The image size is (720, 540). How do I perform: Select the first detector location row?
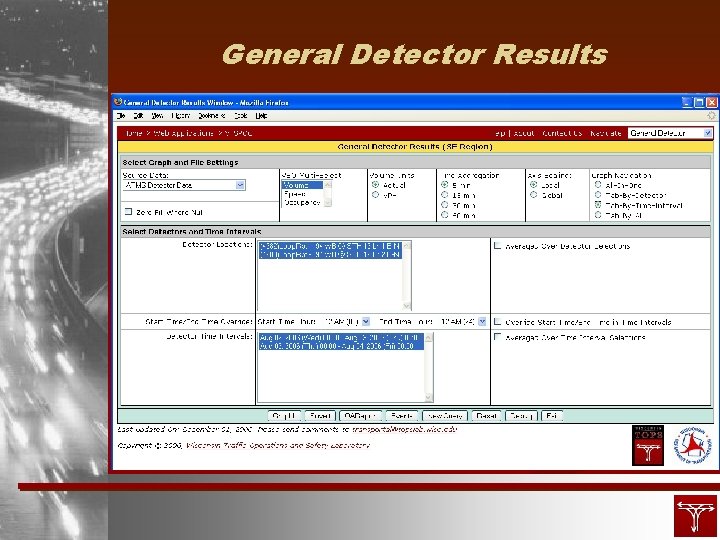coord(330,246)
